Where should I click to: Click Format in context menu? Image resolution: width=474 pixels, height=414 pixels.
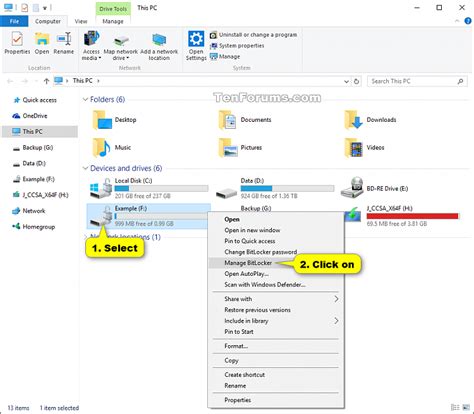(x=276, y=346)
